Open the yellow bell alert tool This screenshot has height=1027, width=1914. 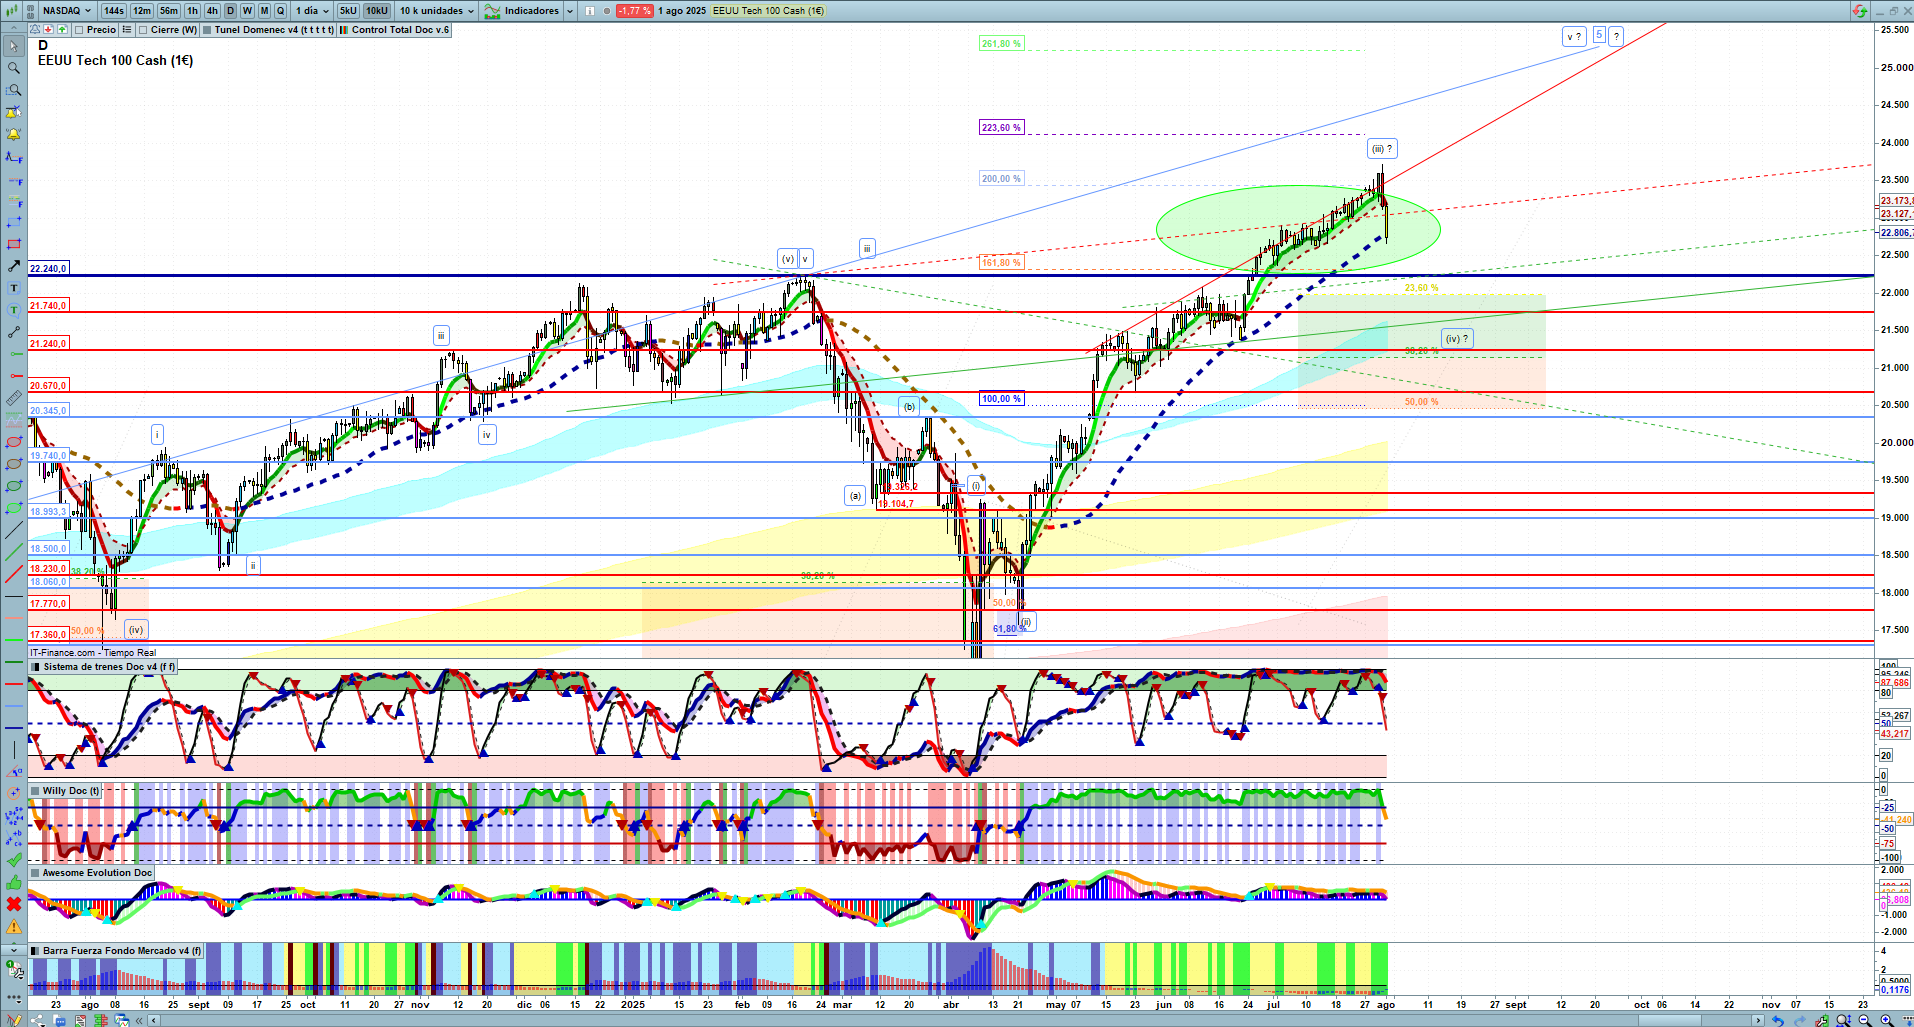[14, 134]
